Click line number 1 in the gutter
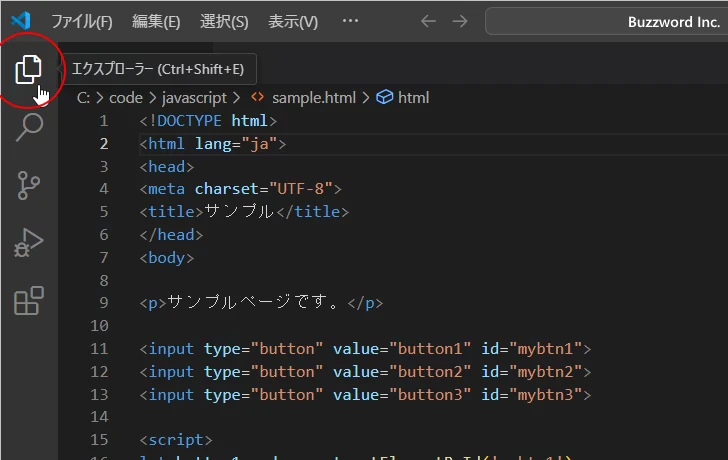728x460 pixels. pyautogui.click(x=104, y=121)
